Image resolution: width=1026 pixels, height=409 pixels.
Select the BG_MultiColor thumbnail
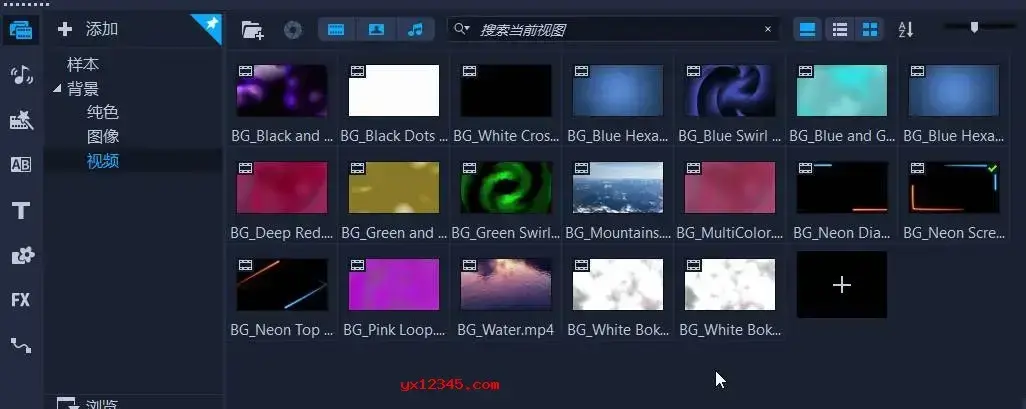[x=730, y=187]
